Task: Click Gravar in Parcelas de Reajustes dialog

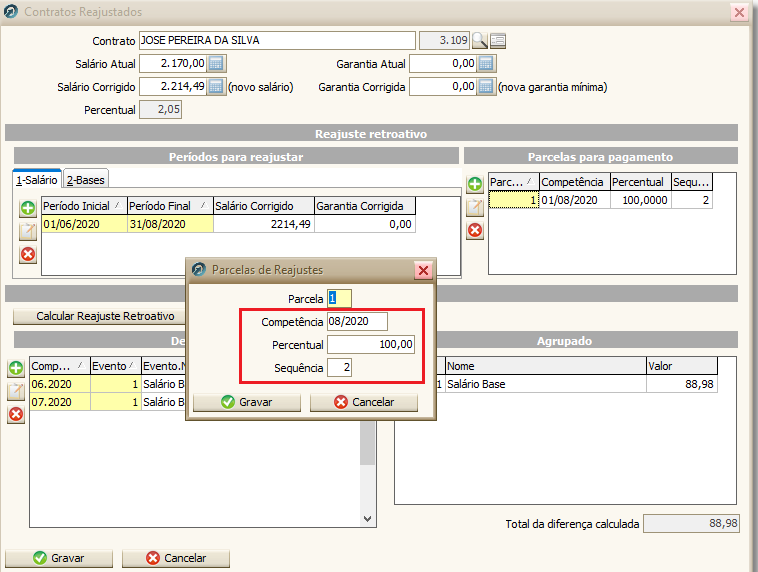Action: (x=247, y=402)
